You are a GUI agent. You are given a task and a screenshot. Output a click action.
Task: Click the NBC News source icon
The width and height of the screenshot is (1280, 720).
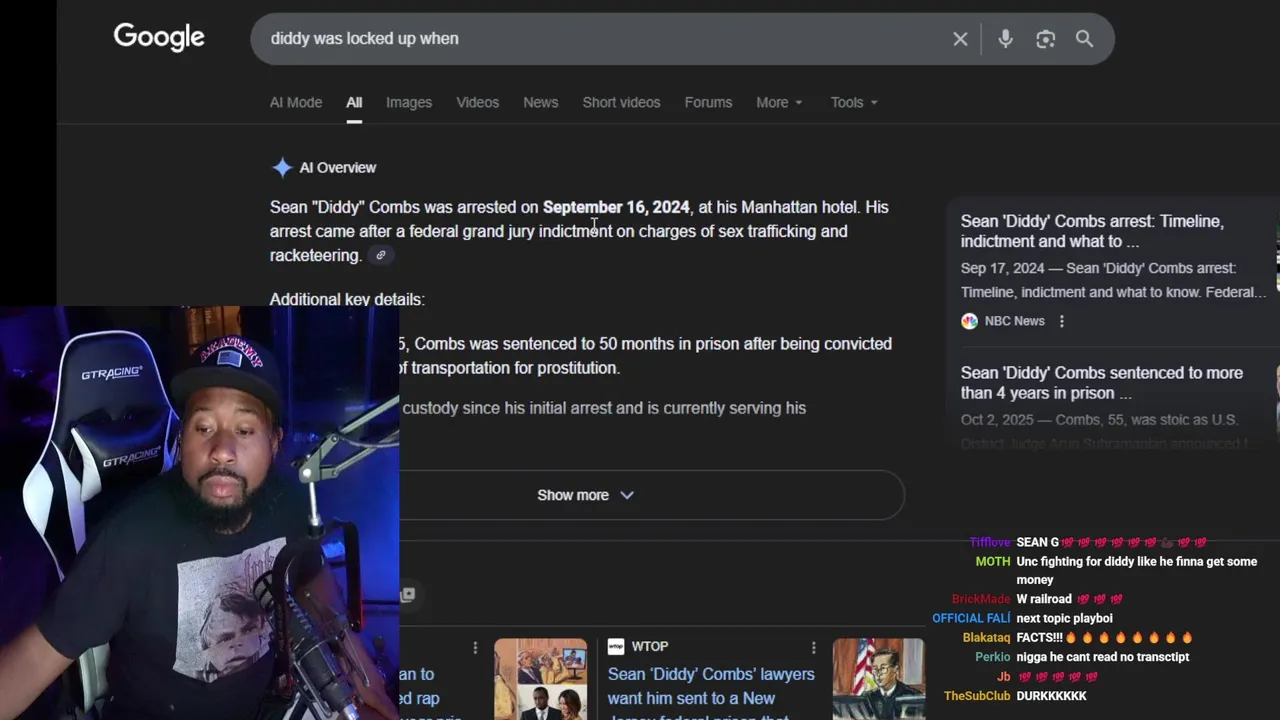[x=969, y=321]
